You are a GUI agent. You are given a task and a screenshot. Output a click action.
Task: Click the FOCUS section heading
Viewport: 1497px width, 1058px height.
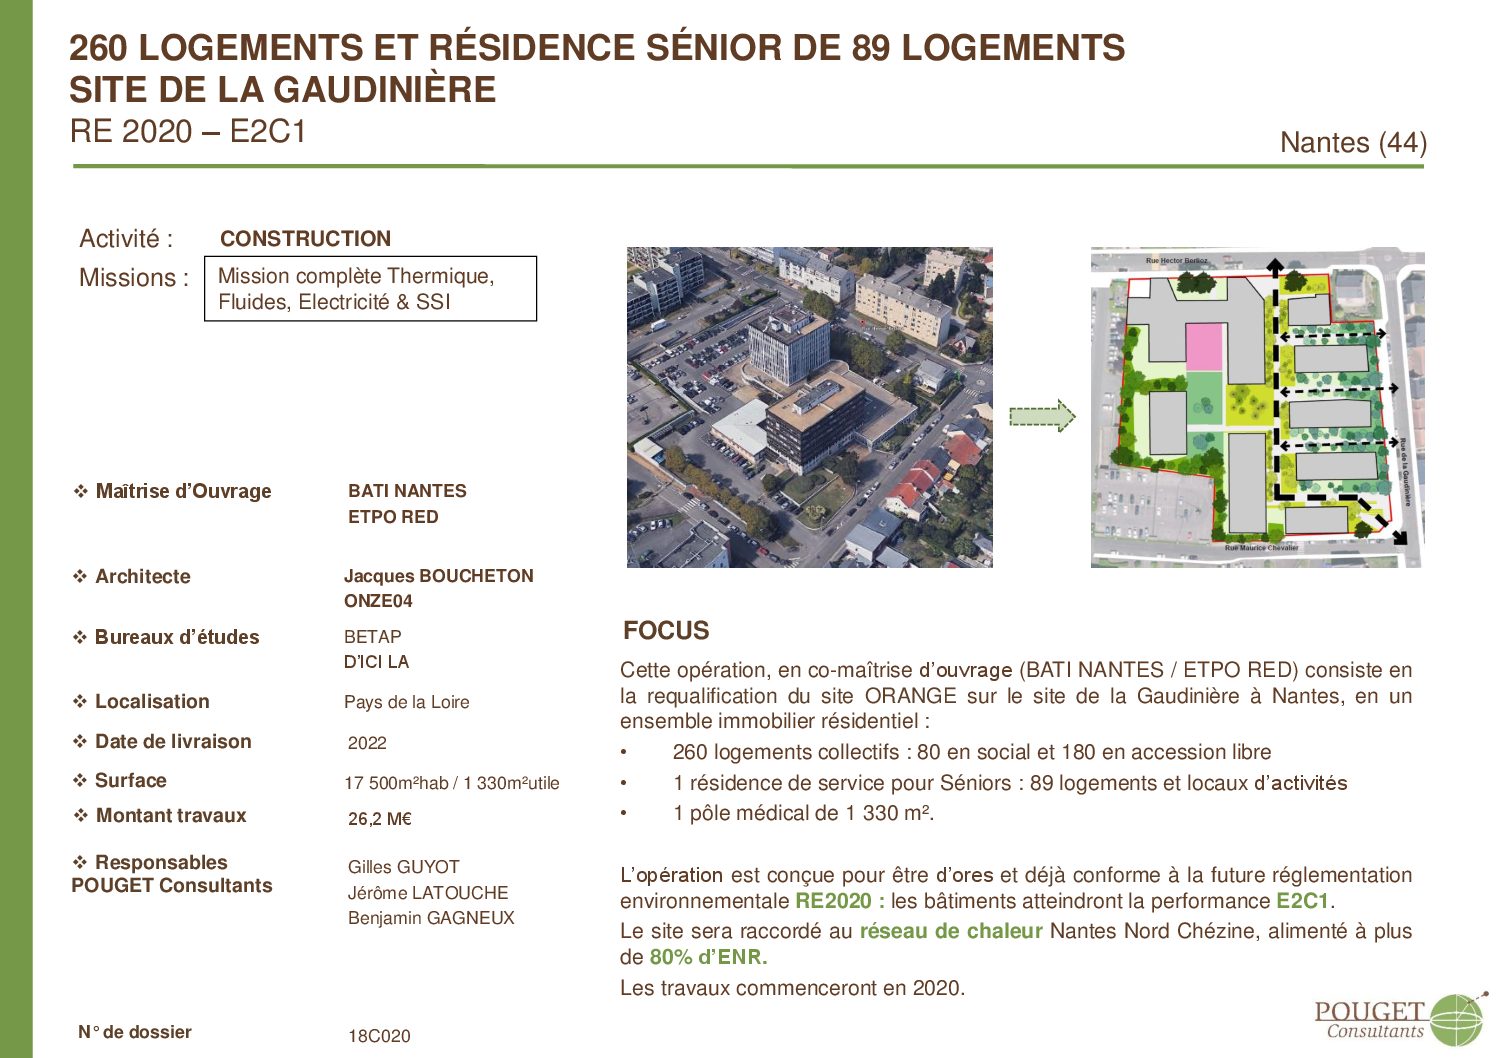tap(666, 631)
